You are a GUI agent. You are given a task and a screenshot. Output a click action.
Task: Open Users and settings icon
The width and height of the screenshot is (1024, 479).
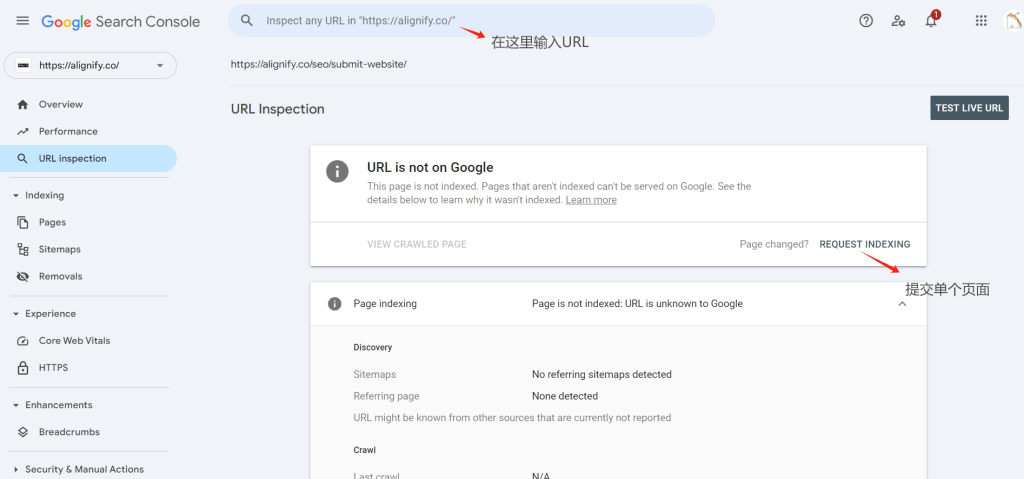pyautogui.click(x=899, y=21)
